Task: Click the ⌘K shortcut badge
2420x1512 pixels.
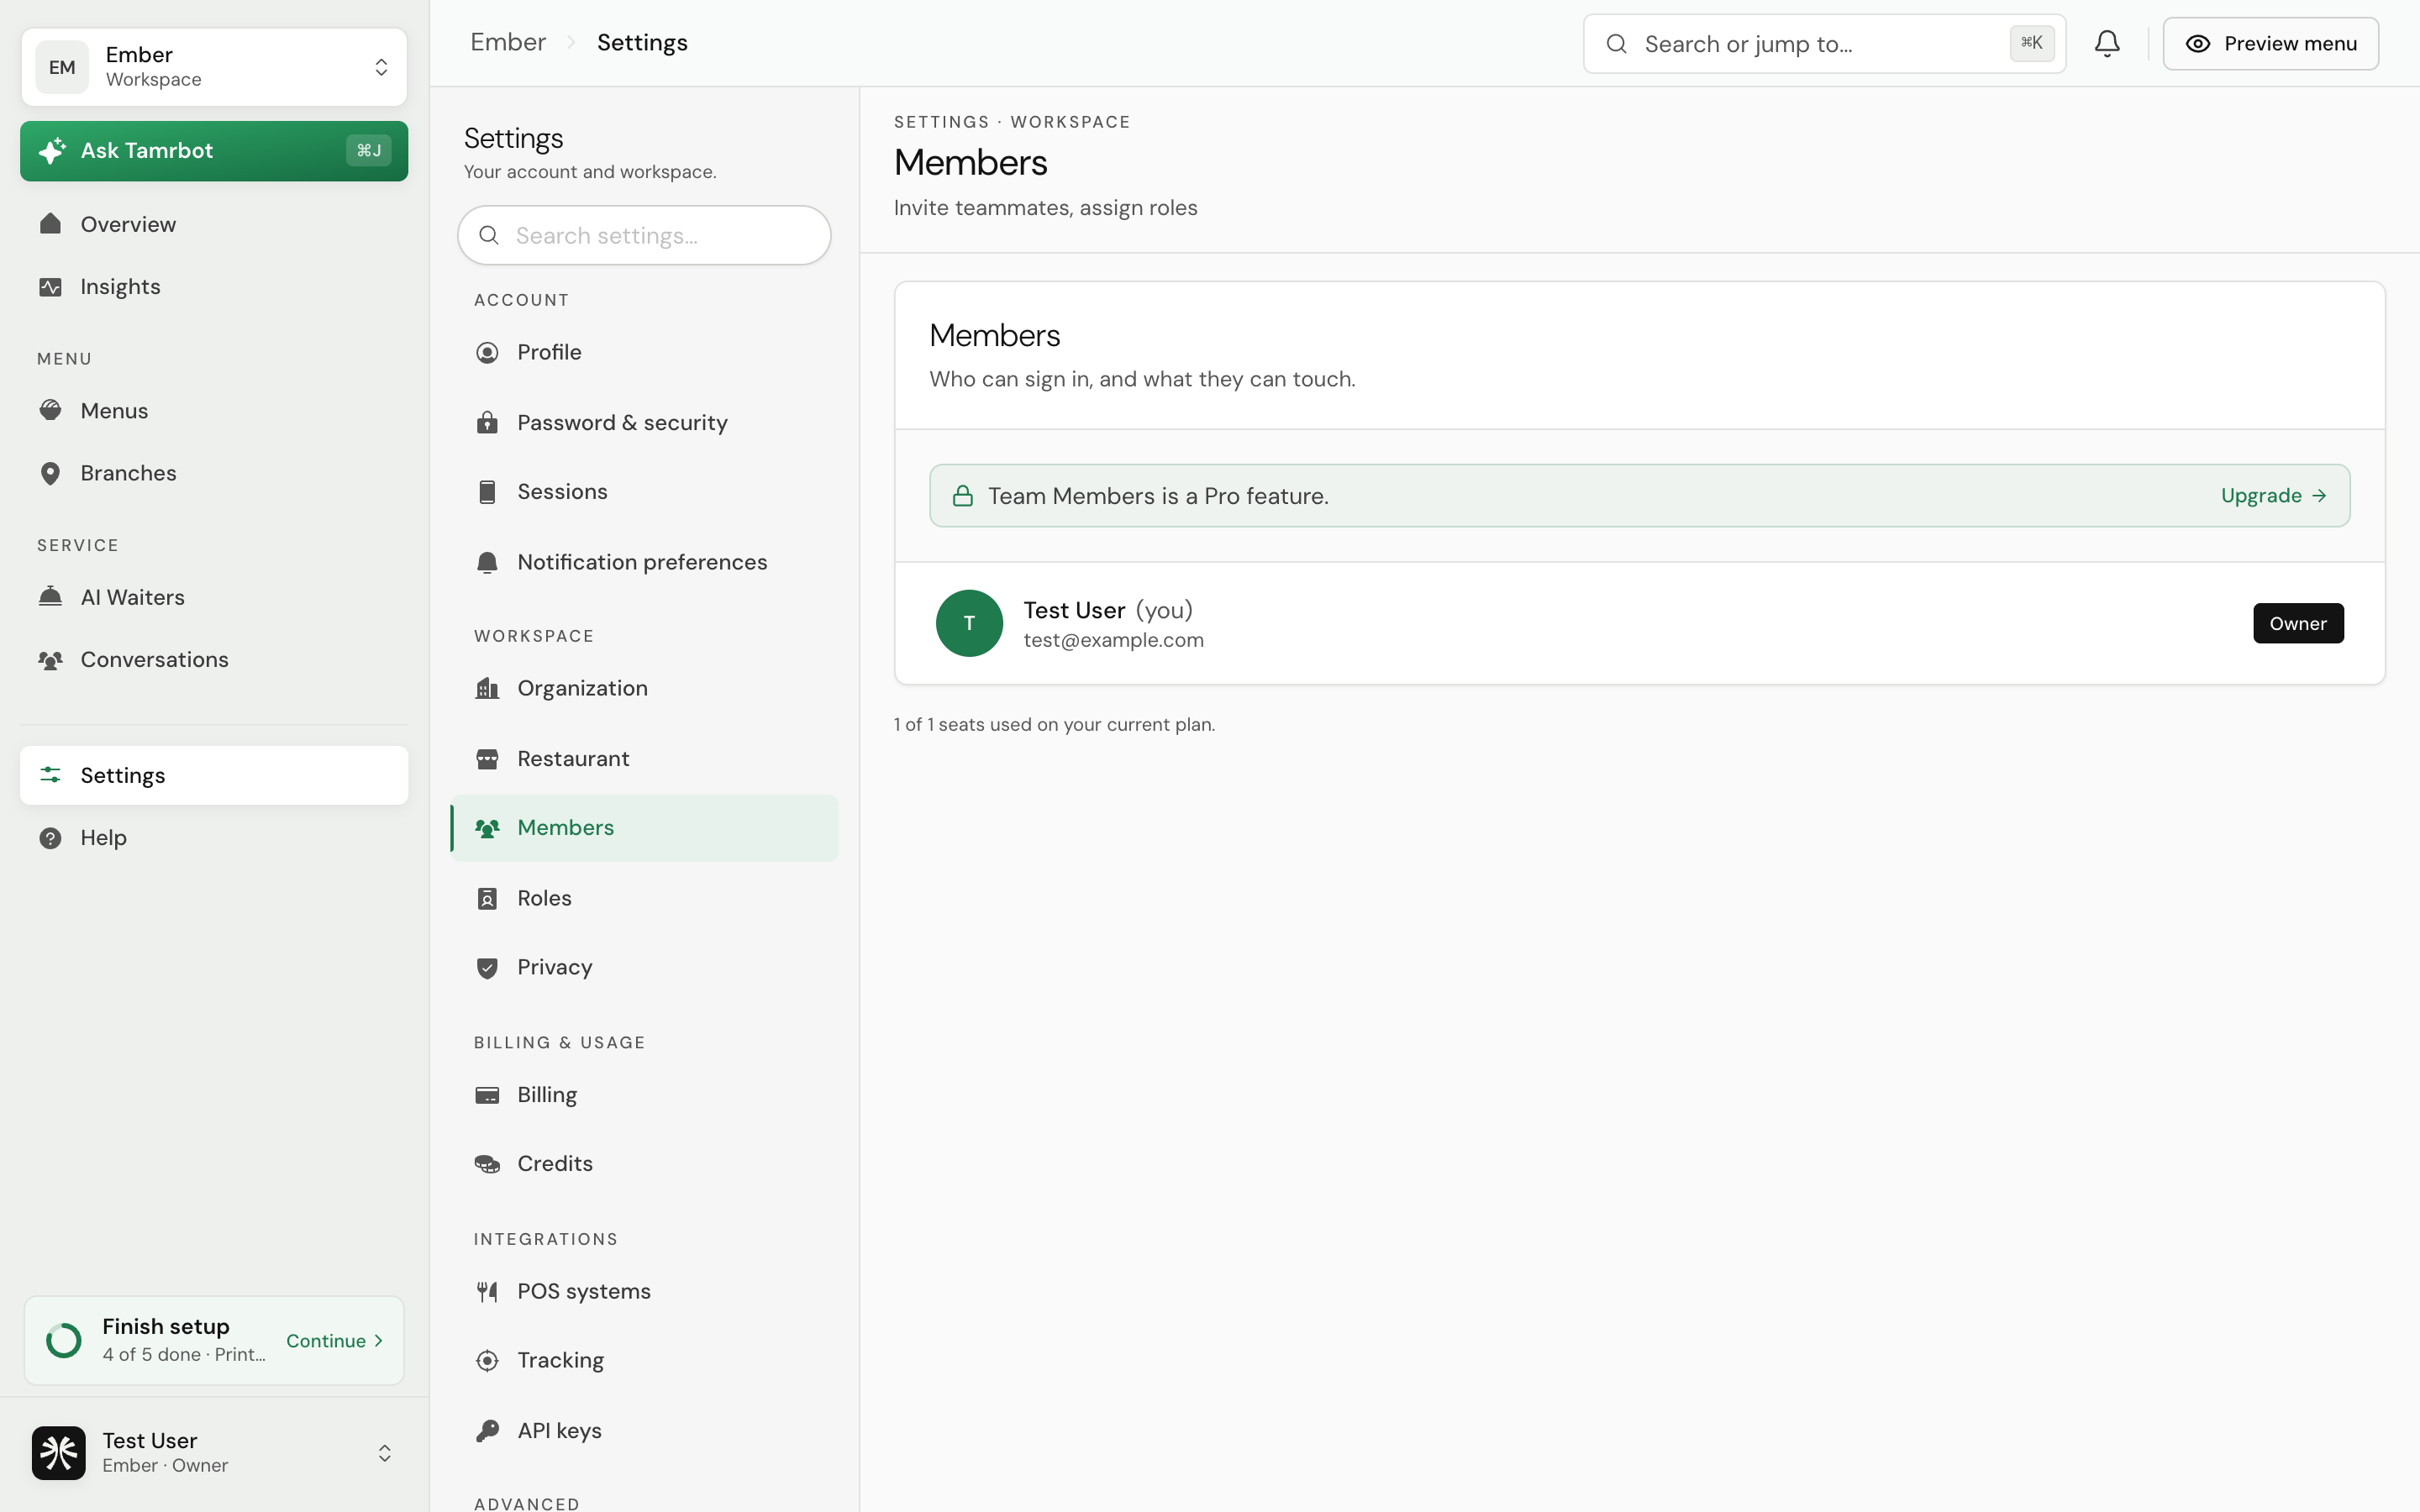Action: point(2032,43)
